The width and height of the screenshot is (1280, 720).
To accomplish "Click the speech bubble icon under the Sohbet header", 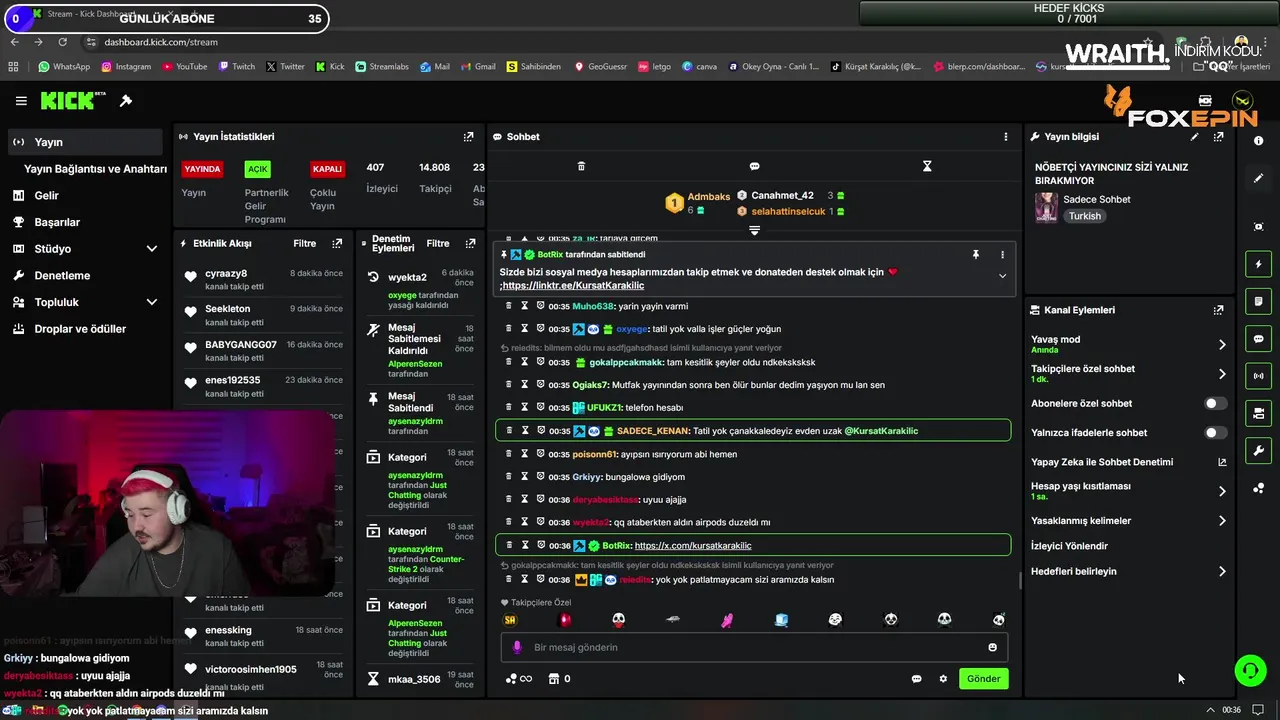I will click(754, 166).
